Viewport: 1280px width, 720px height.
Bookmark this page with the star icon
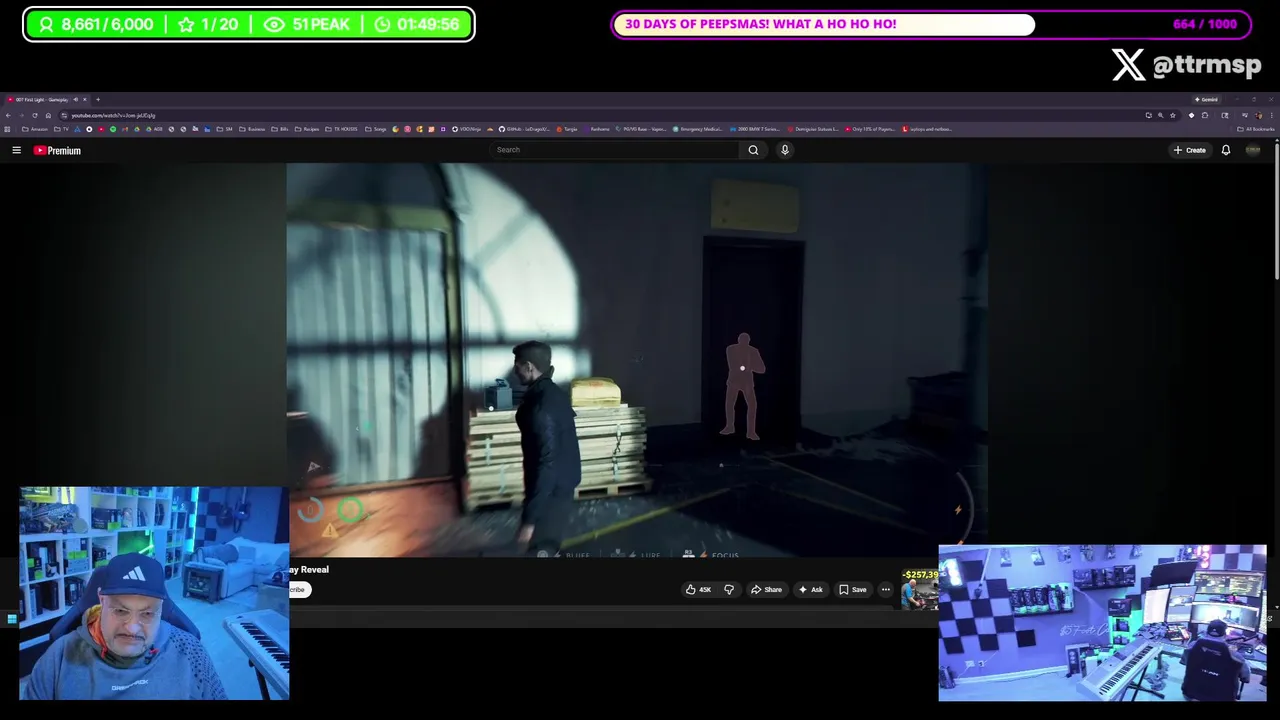[1173, 115]
